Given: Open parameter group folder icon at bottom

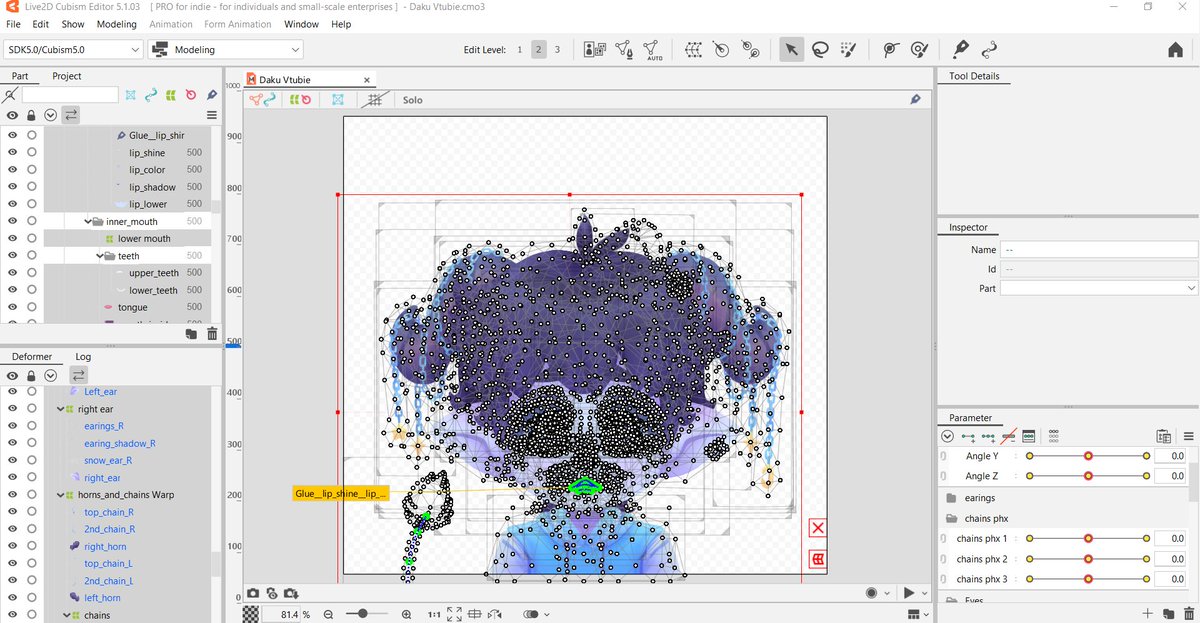Looking at the screenshot, I should [x=1168, y=613].
